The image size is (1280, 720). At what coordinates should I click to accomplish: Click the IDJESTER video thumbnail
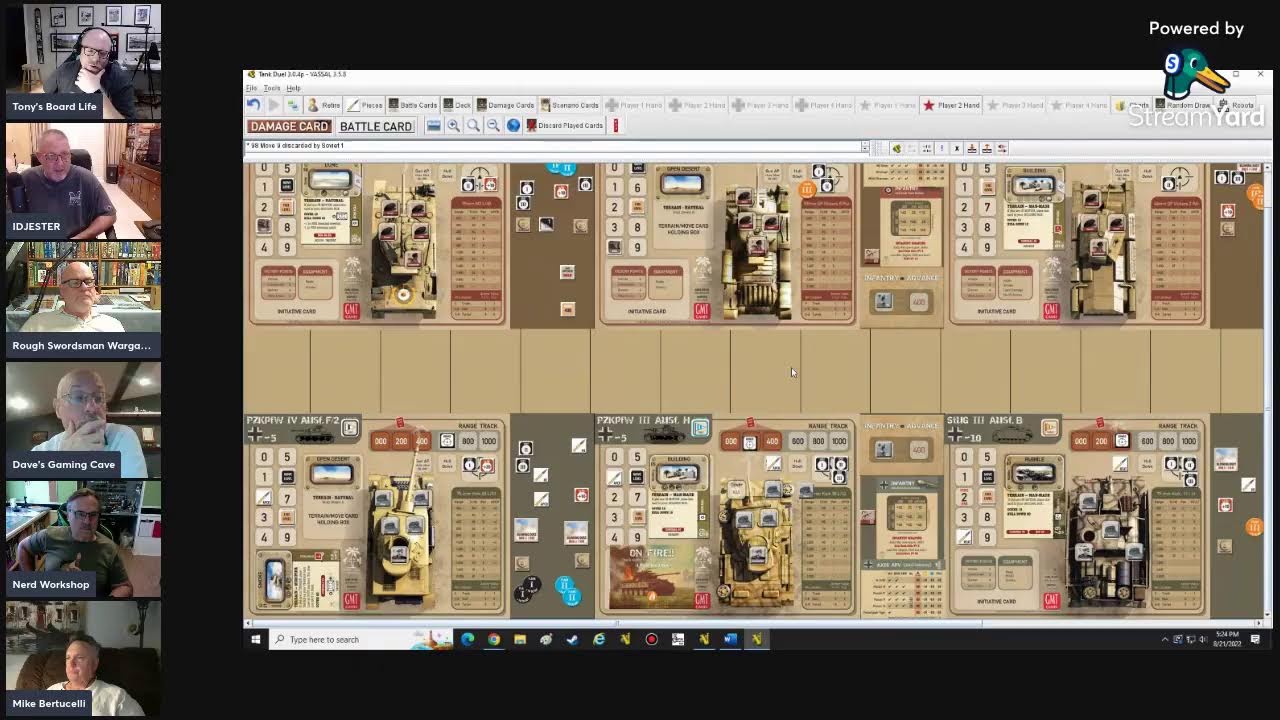pyautogui.click(x=83, y=180)
